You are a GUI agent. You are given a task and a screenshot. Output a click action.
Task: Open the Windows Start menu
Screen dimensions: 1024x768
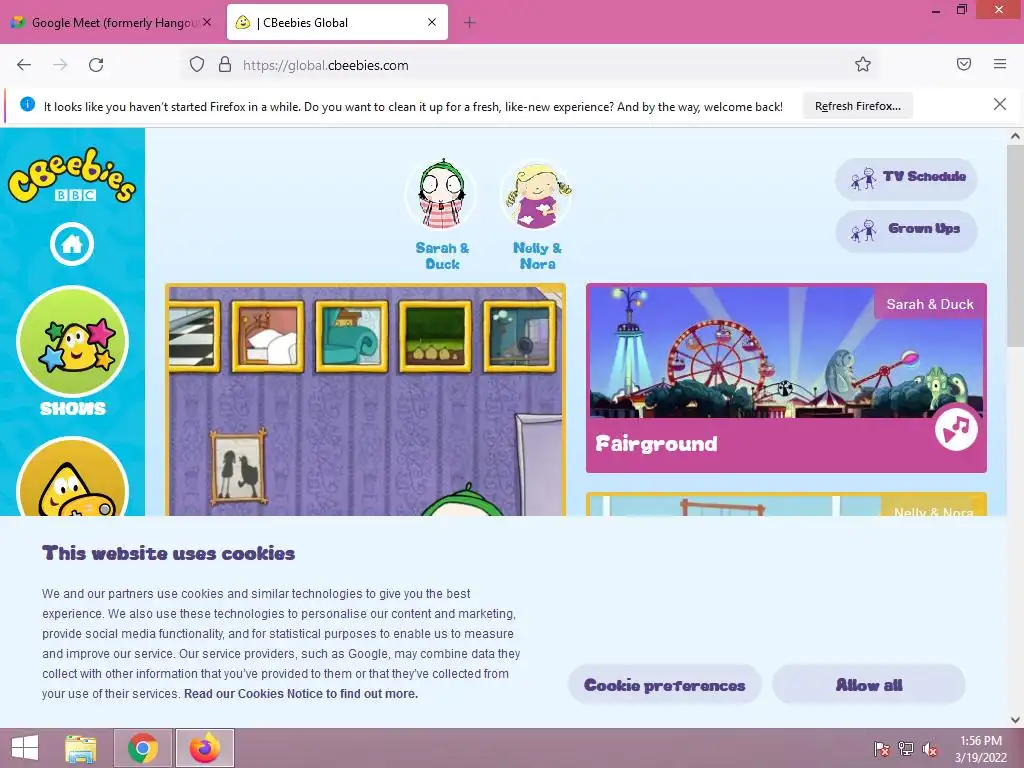[25, 748]
